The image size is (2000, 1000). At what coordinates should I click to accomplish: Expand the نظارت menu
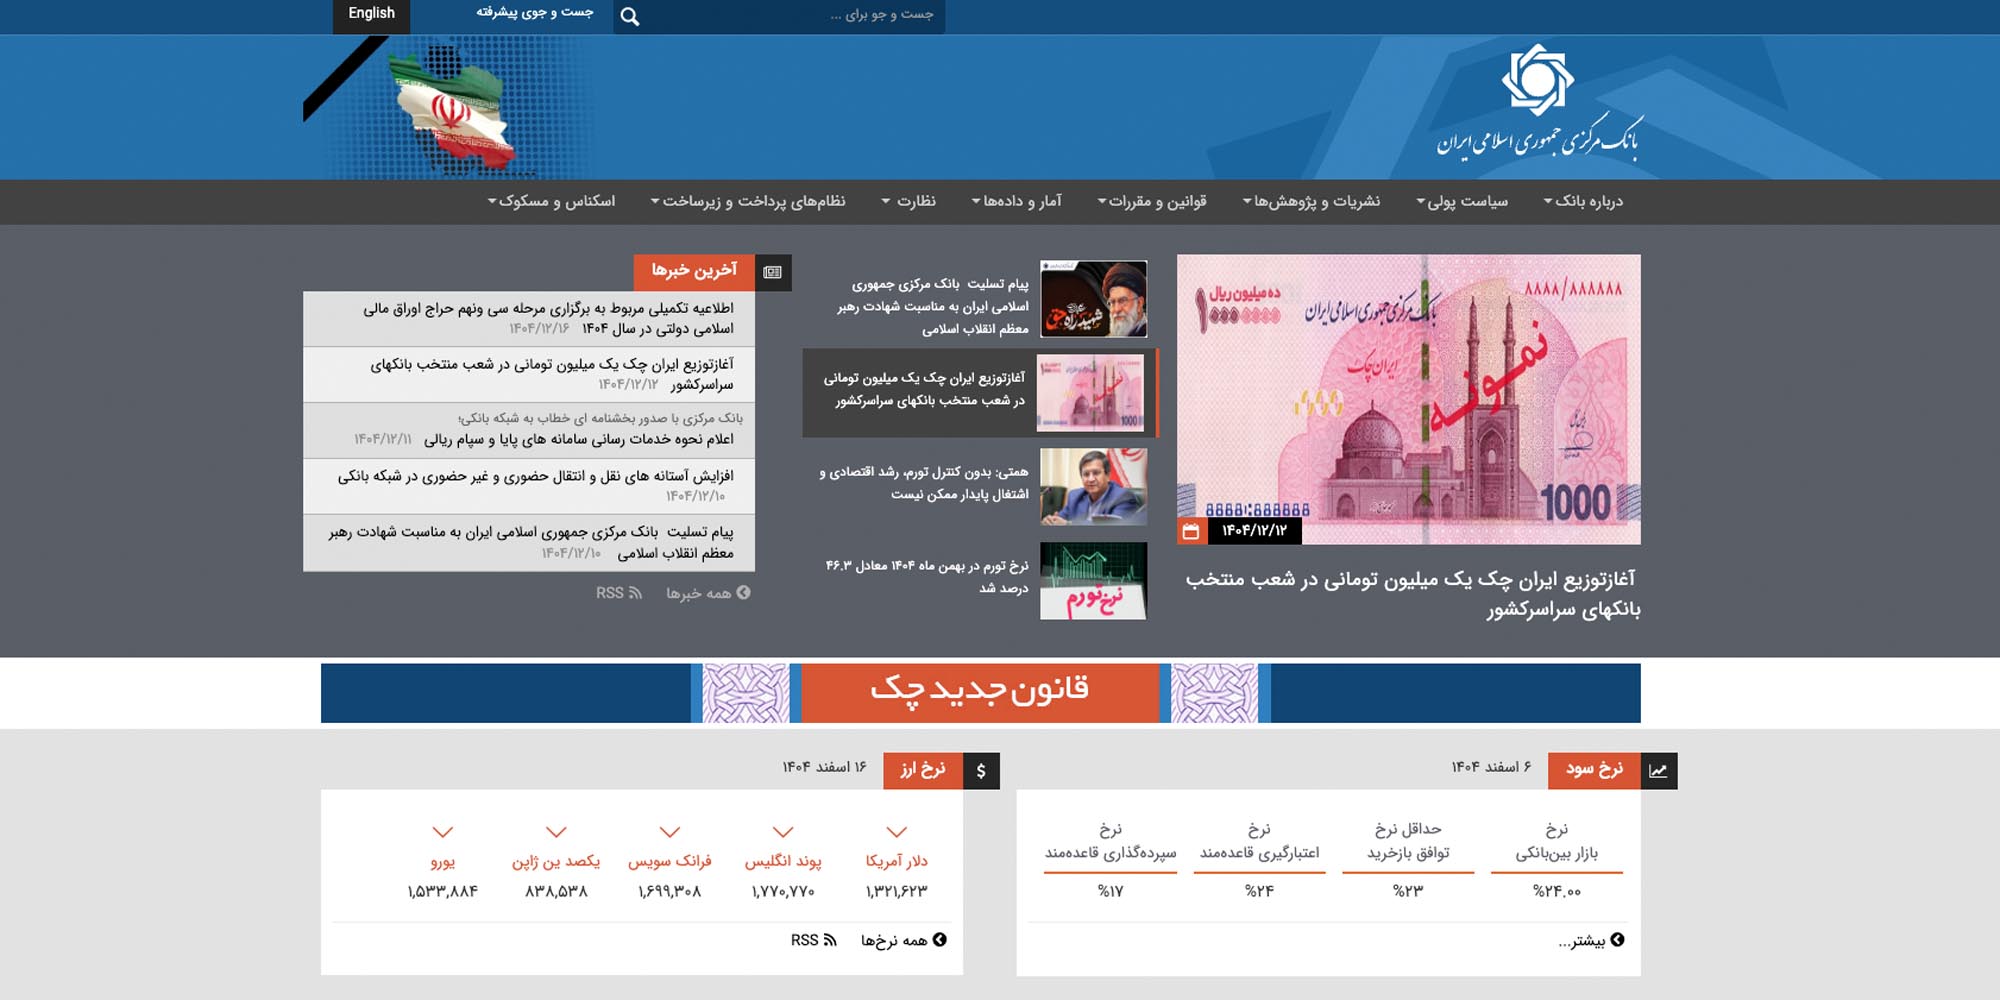tap(908, 201)
